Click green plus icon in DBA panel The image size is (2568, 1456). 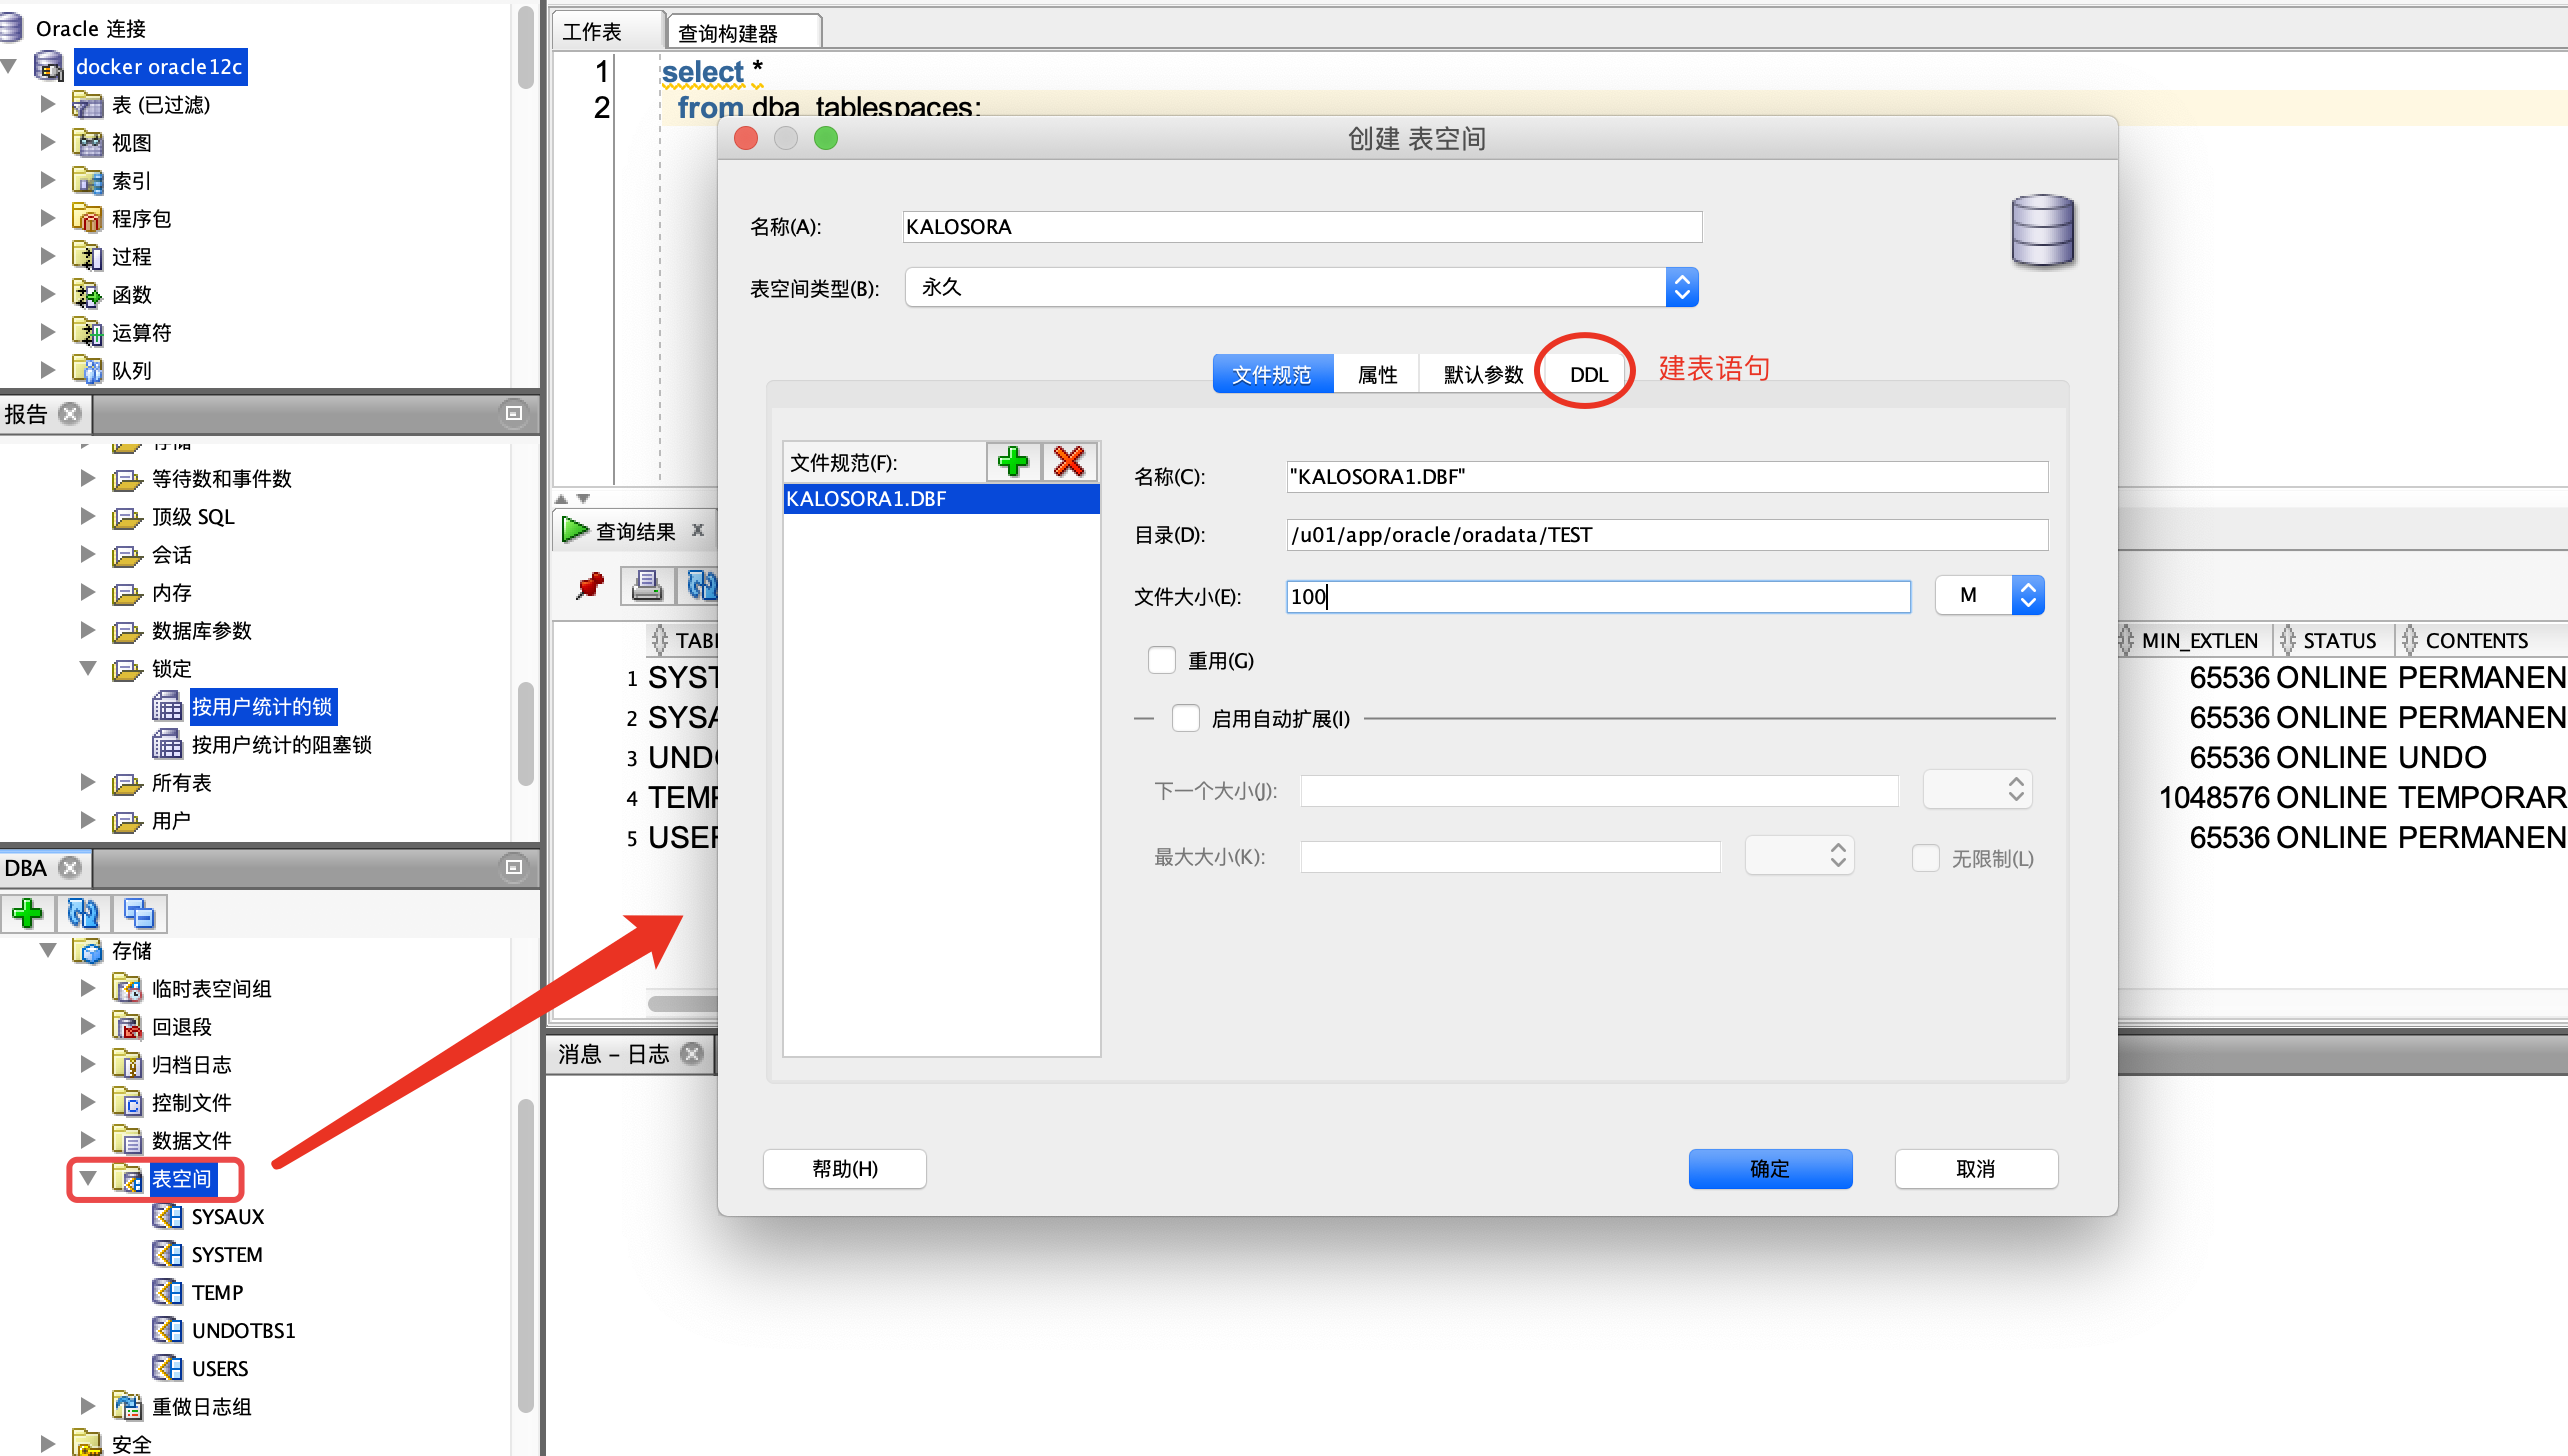point(27,913)
